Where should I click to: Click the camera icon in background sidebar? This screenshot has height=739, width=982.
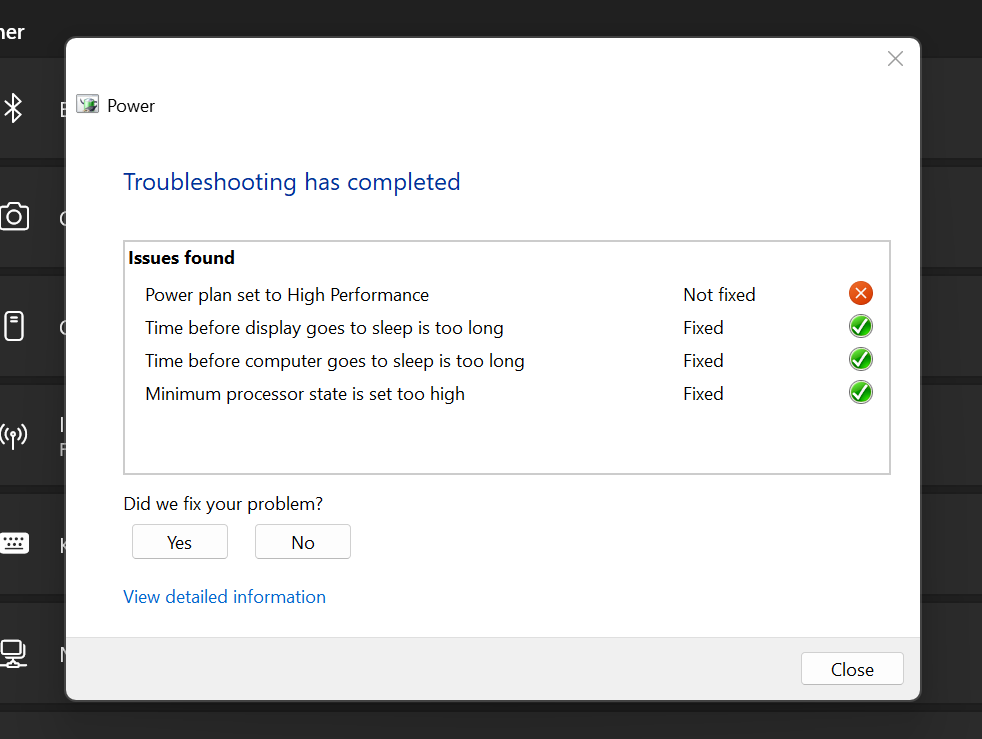tap(14, 217)
